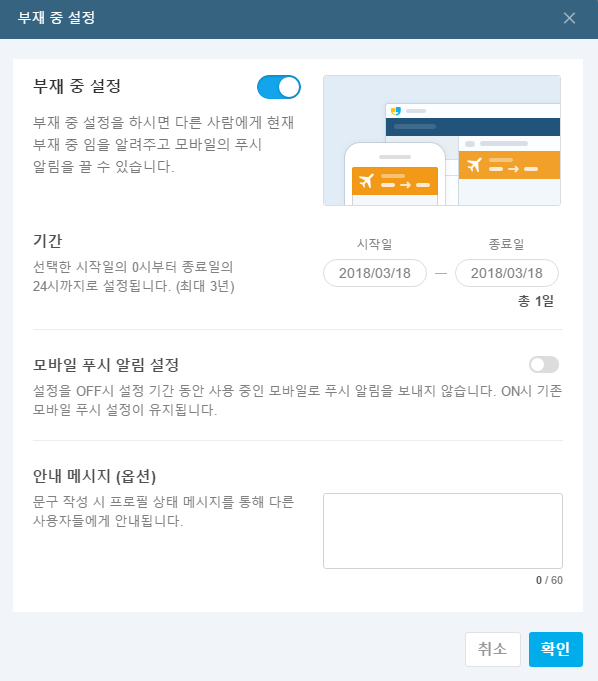The width and height of the screenshot is (598, 681).
Task: Open the 종료일 date picker field
Action: [507, 273]
